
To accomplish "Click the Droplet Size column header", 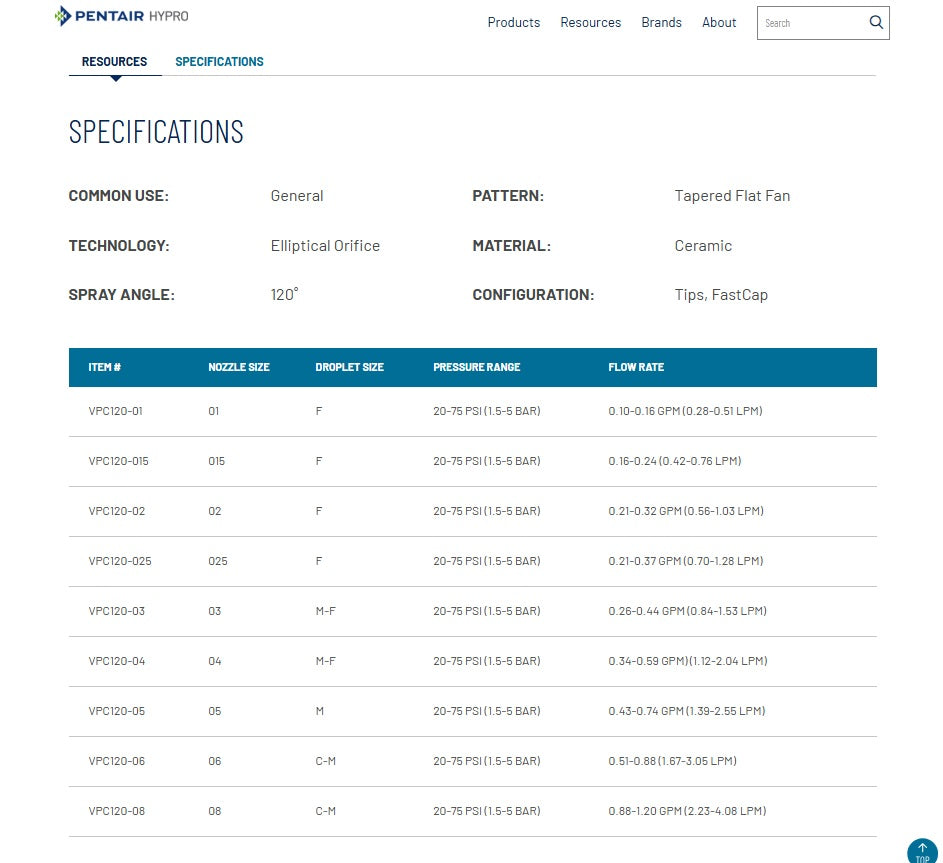I will (x=349, y=367).
